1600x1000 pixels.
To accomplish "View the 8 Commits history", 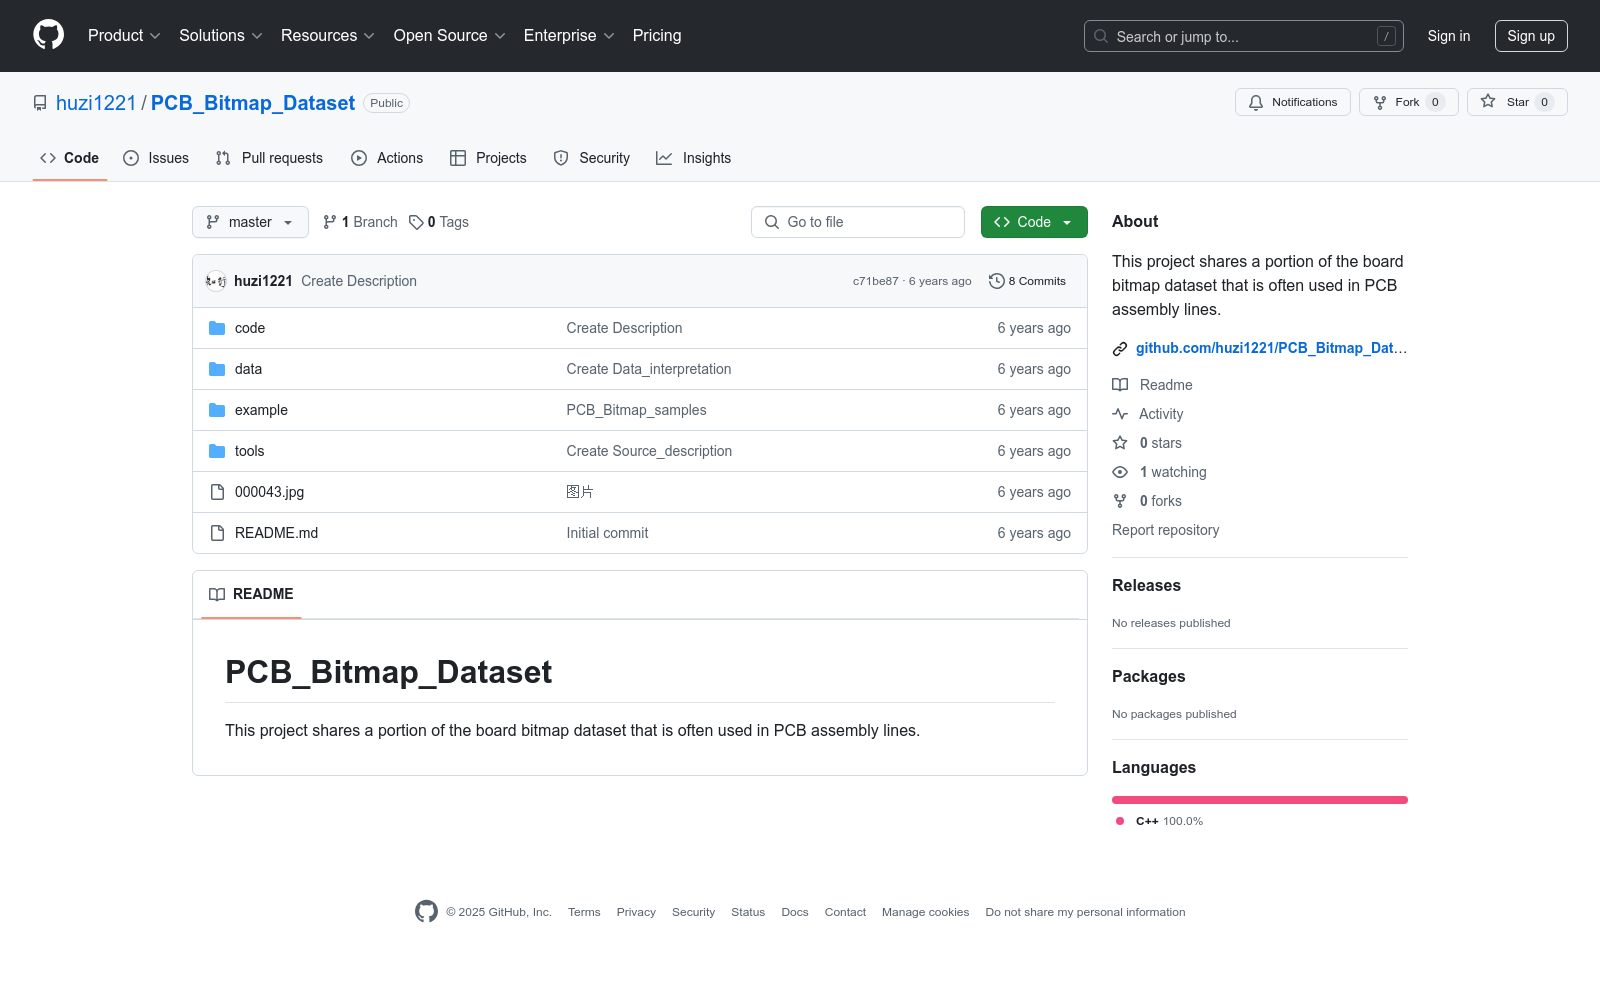I will [x=1028, y=281].
